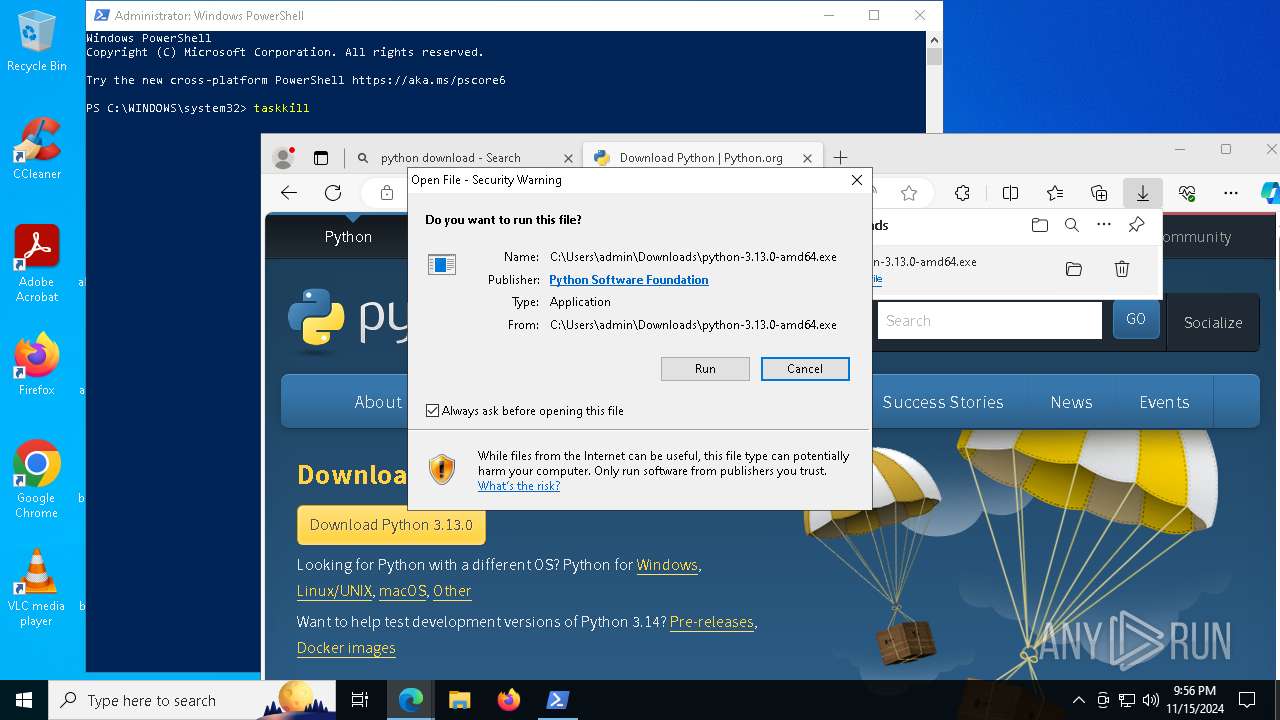Follow the Windows download link
1280x720 pixels.
(667, 565)
